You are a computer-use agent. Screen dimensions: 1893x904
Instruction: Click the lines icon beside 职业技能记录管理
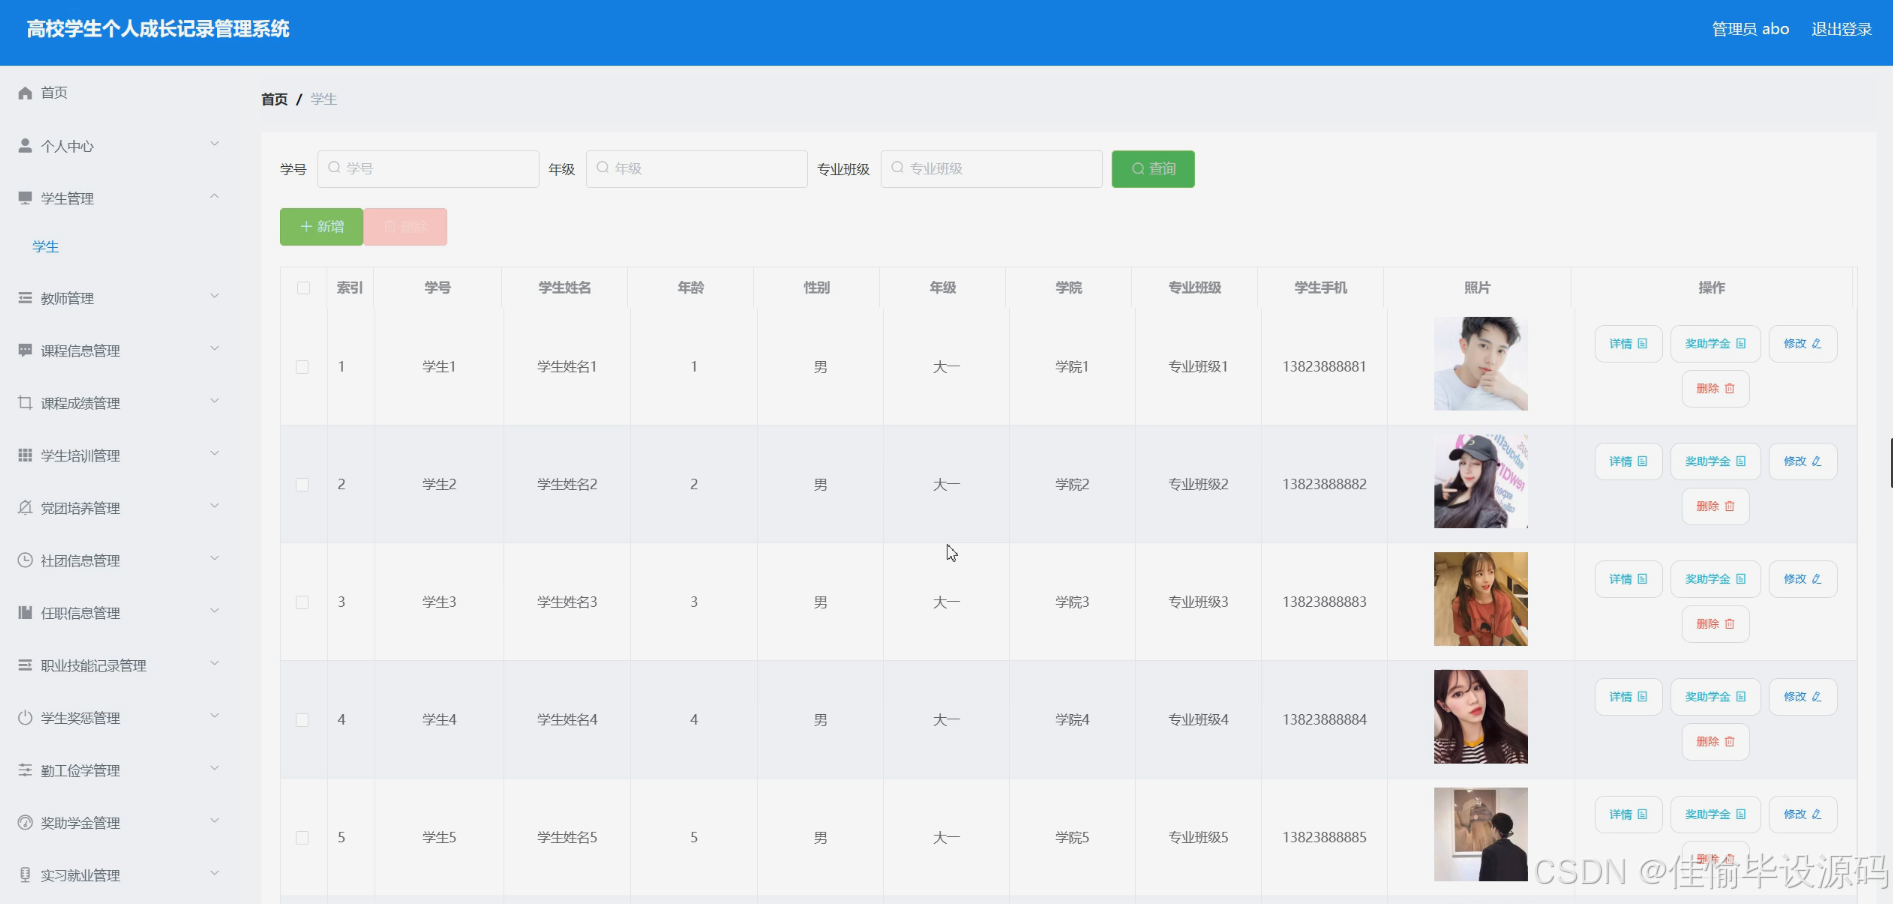coord(25,665)
